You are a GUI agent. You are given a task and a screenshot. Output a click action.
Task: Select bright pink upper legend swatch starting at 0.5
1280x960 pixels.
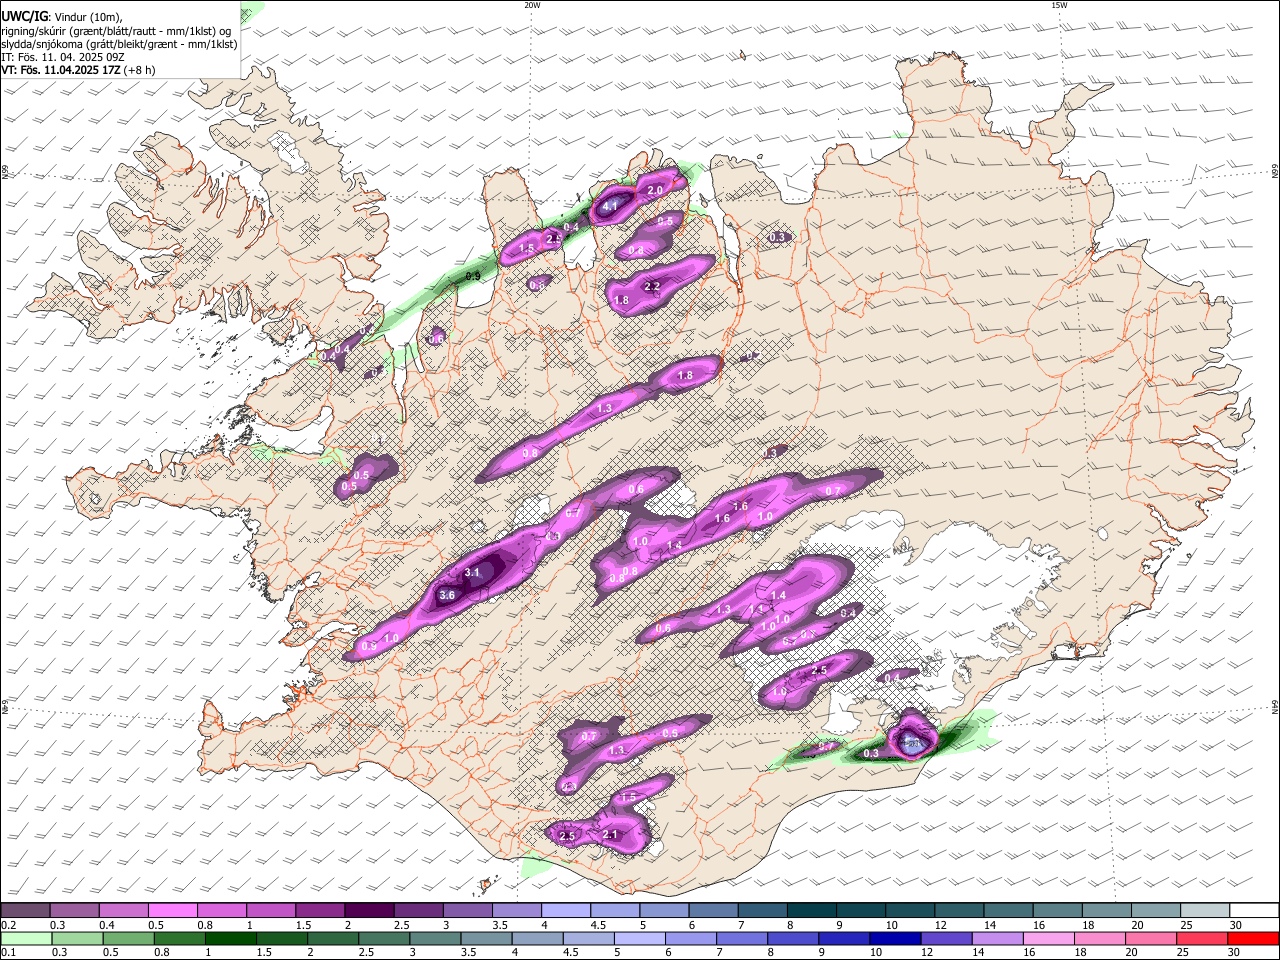173,910
